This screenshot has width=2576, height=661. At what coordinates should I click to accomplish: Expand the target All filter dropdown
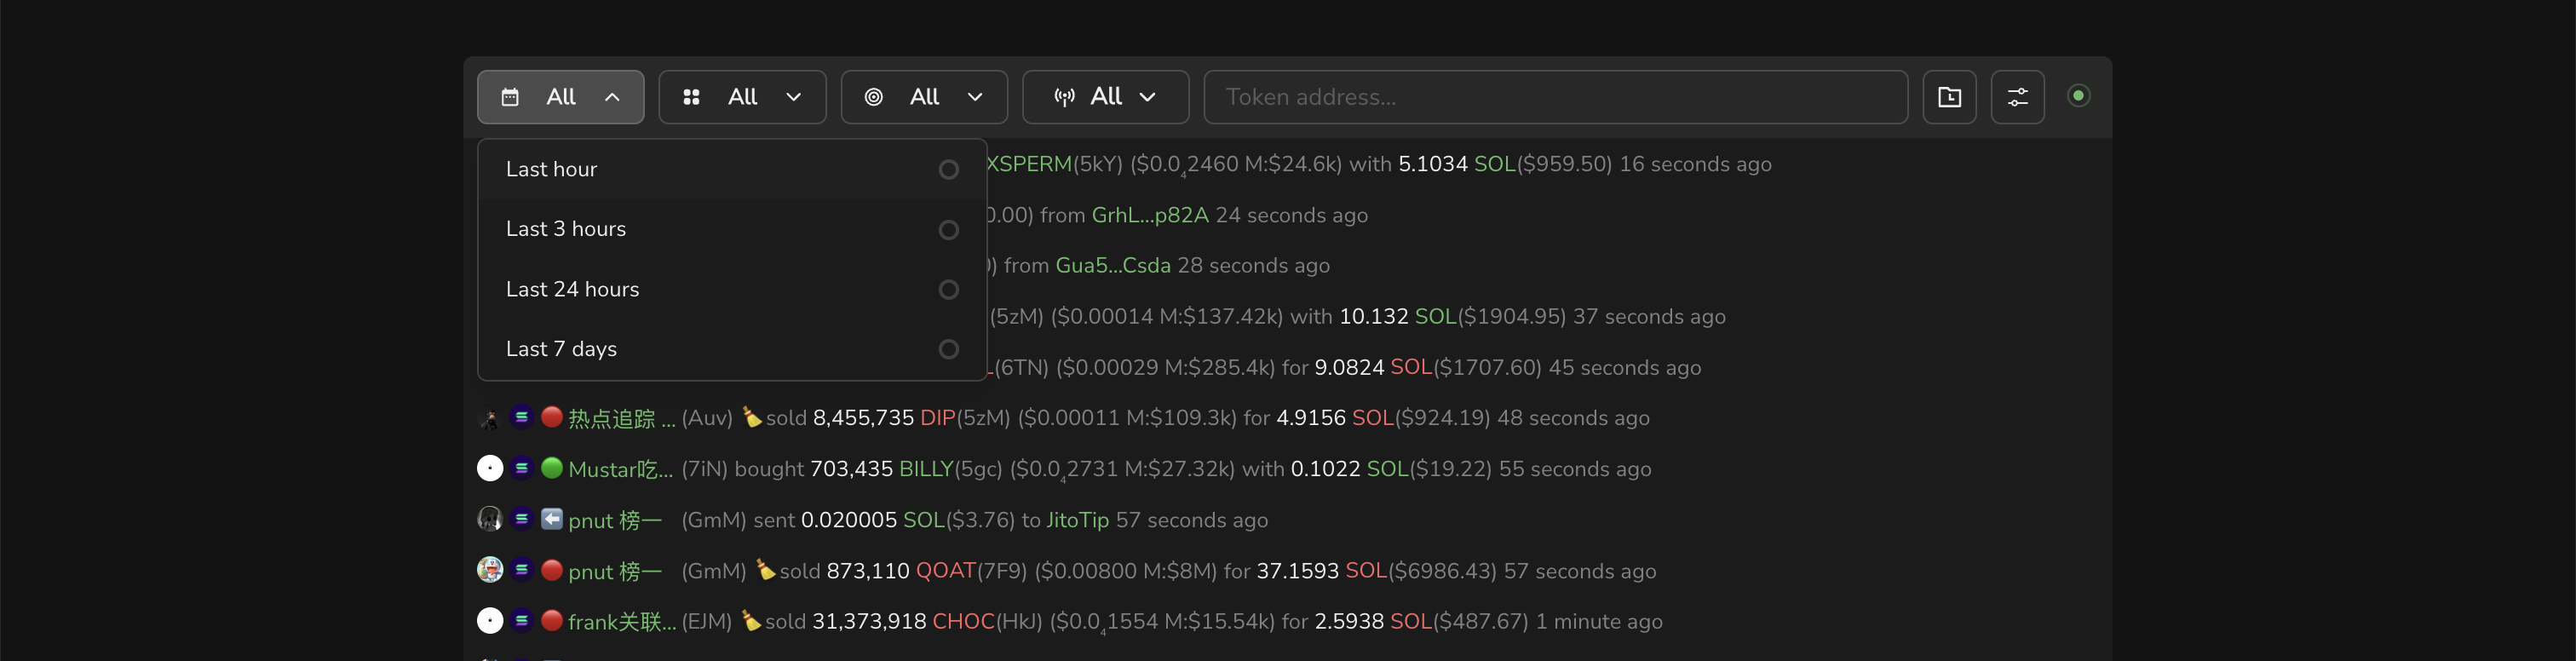(923, 97)
